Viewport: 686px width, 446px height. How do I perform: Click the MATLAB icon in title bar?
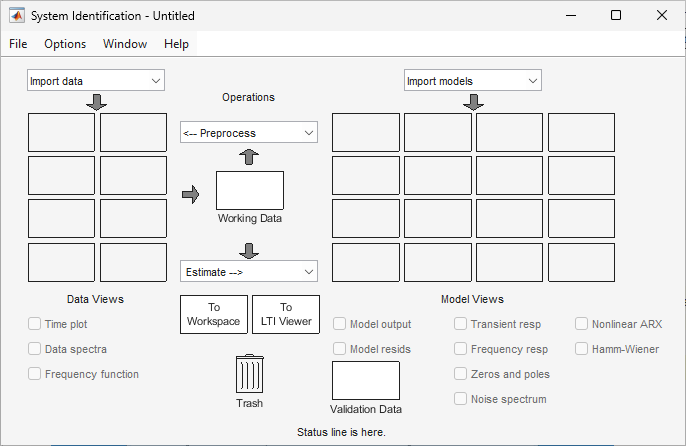[x=17, y=16]
